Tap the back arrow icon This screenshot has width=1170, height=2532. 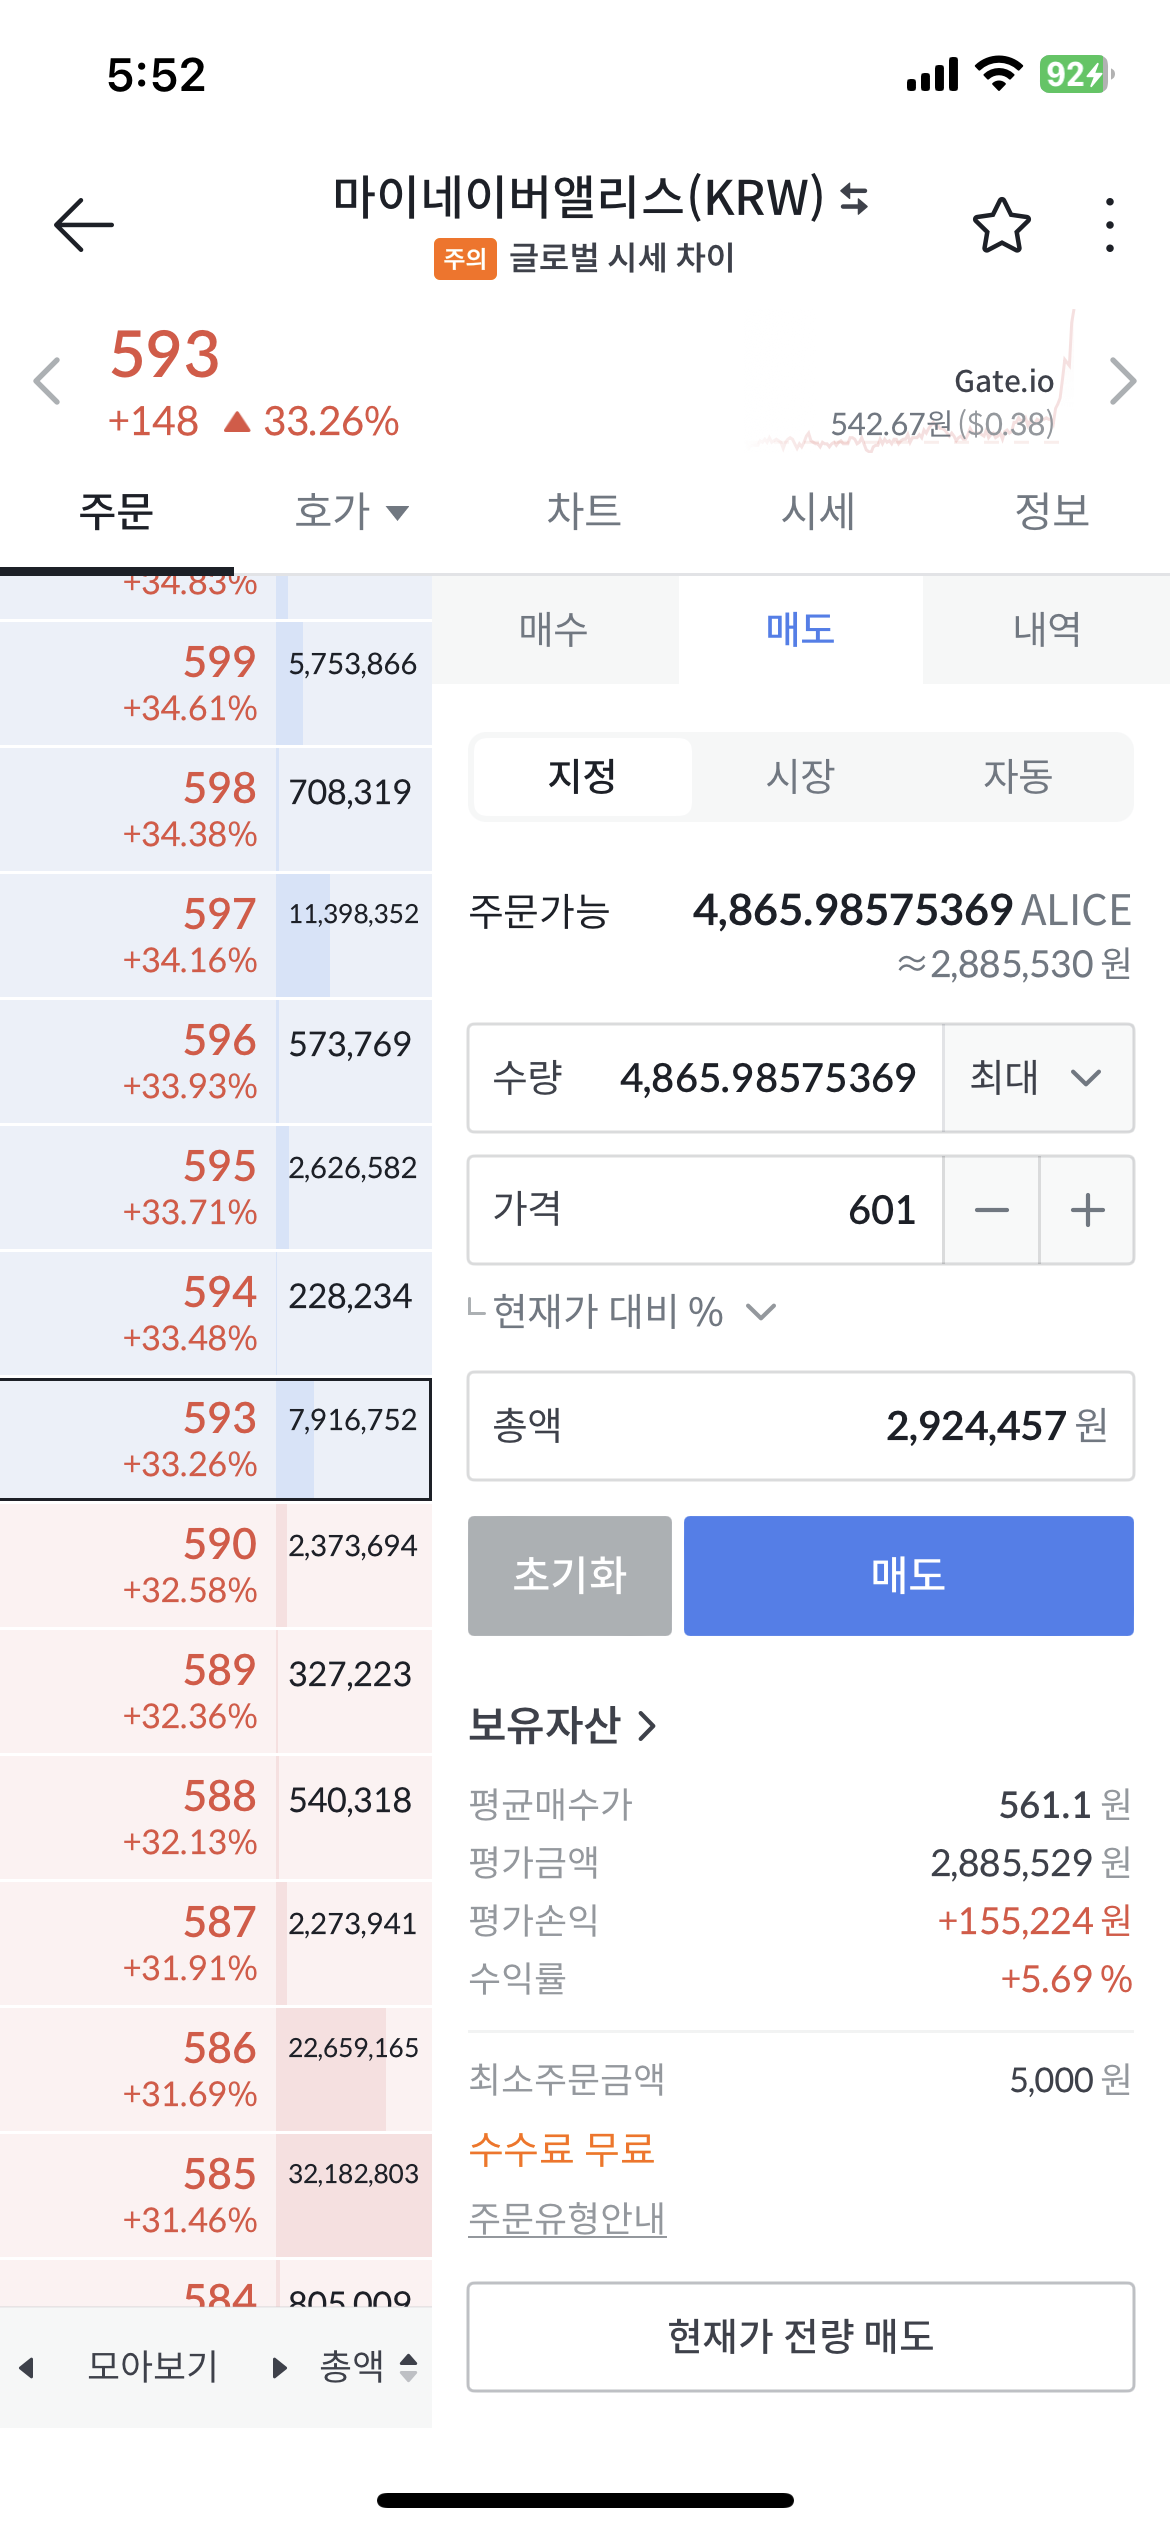pos(84,224)
